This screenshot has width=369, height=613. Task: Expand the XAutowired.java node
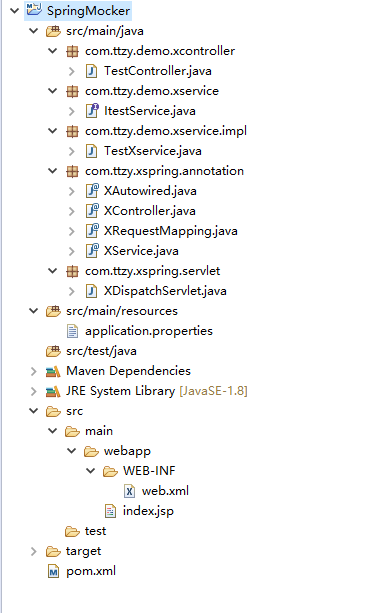[x=72, y=191]
